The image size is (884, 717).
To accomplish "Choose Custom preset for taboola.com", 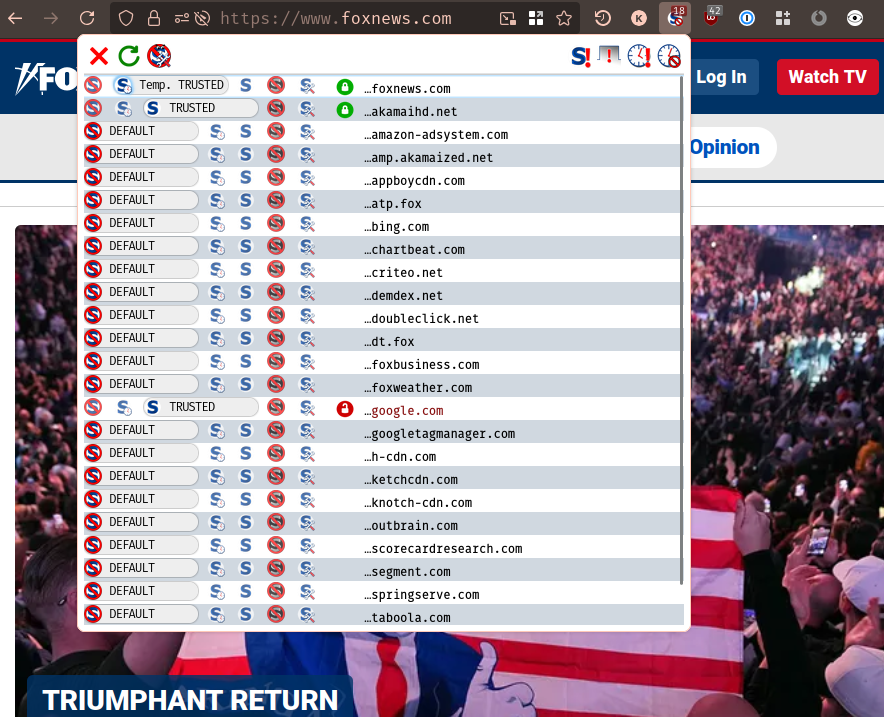I will [x=307, y=617].
